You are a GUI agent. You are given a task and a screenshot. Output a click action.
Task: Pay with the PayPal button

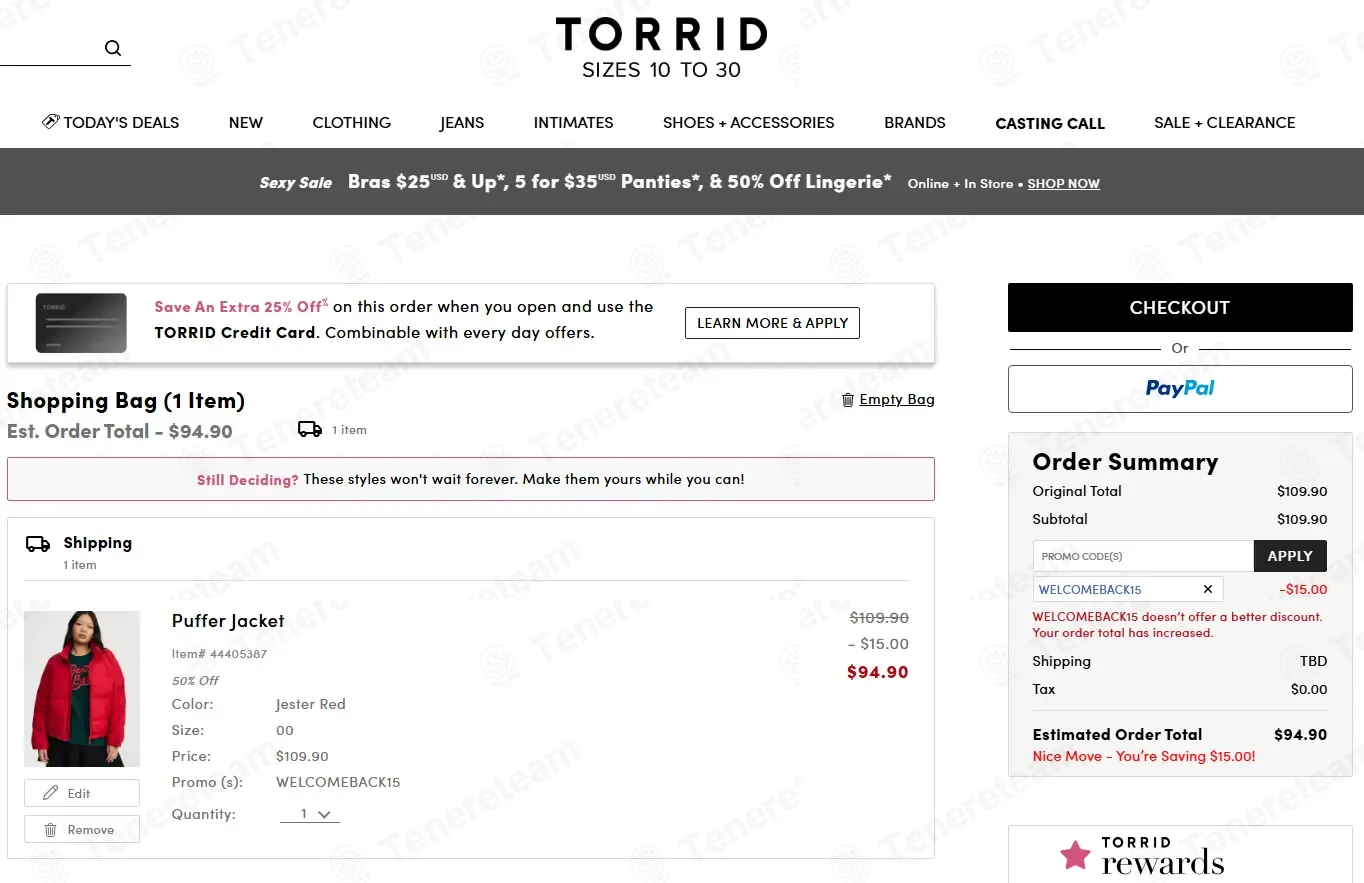click(x=1180, y=389)
